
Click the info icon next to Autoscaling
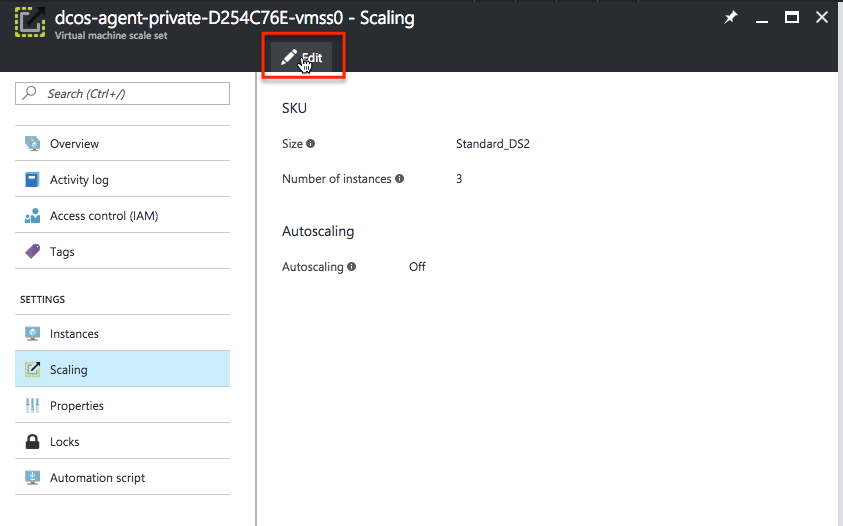352,266
